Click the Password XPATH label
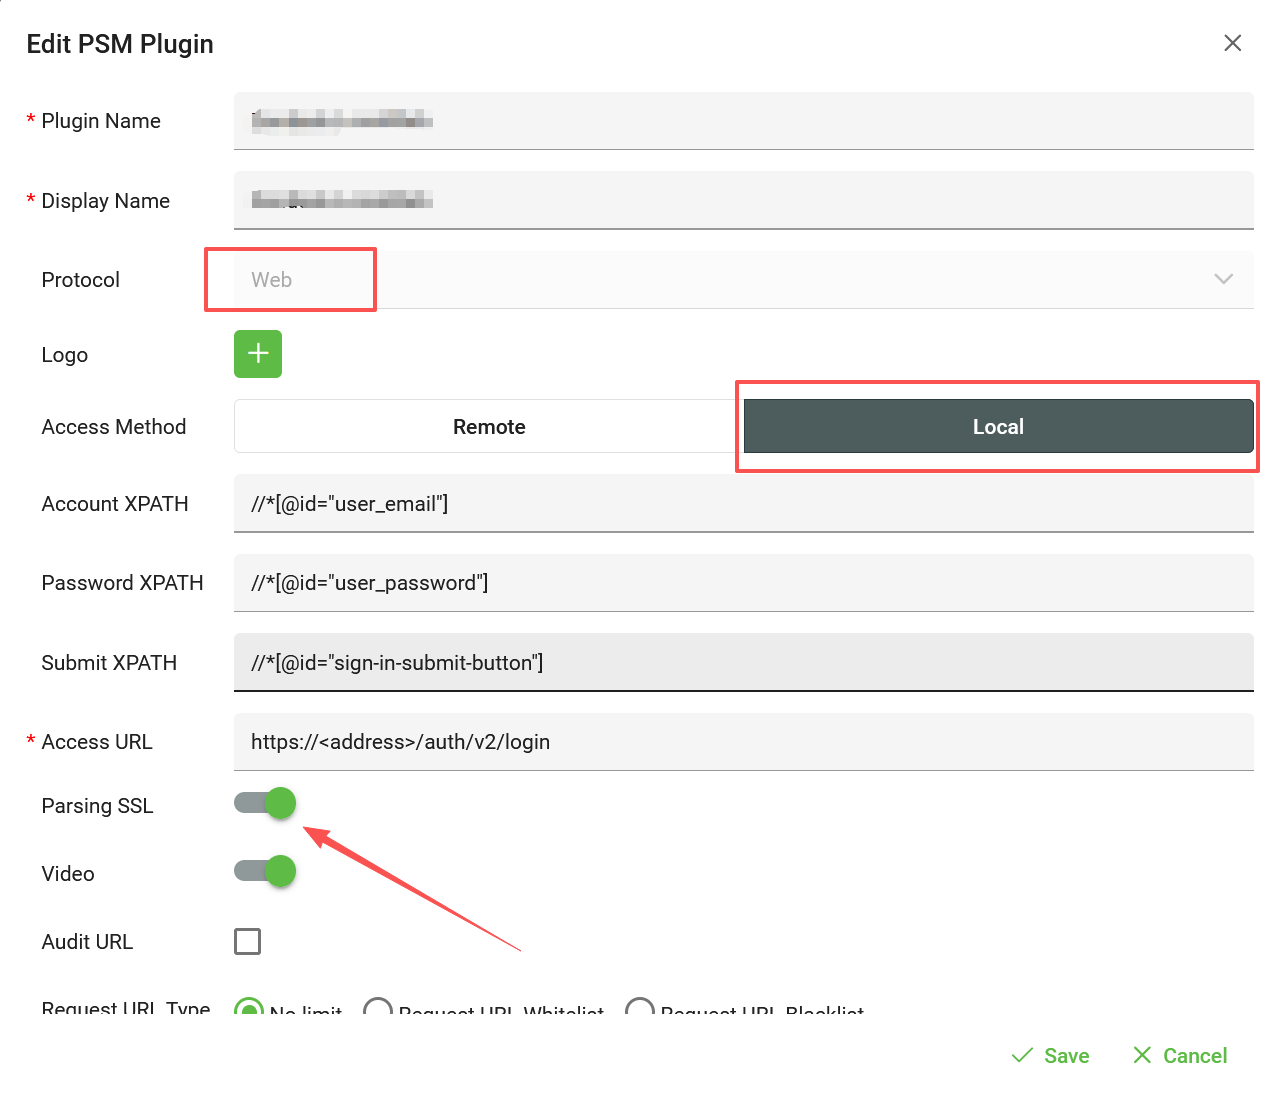 coord(122,583)
